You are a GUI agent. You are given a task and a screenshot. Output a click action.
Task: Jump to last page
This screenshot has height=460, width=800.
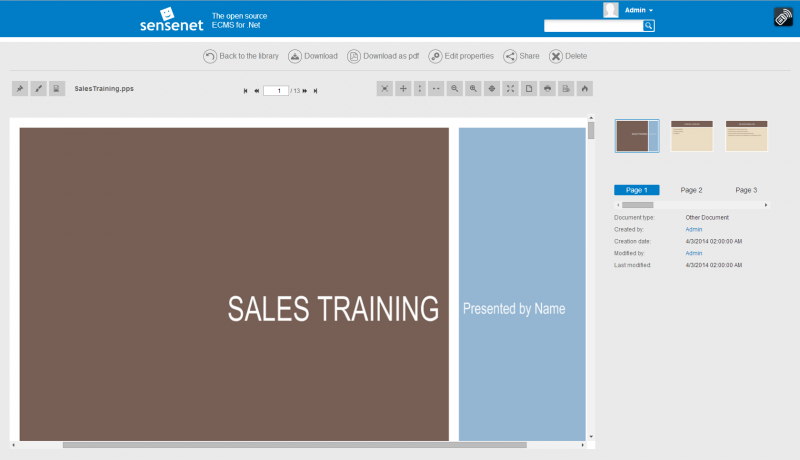click(x=315, y=91)
